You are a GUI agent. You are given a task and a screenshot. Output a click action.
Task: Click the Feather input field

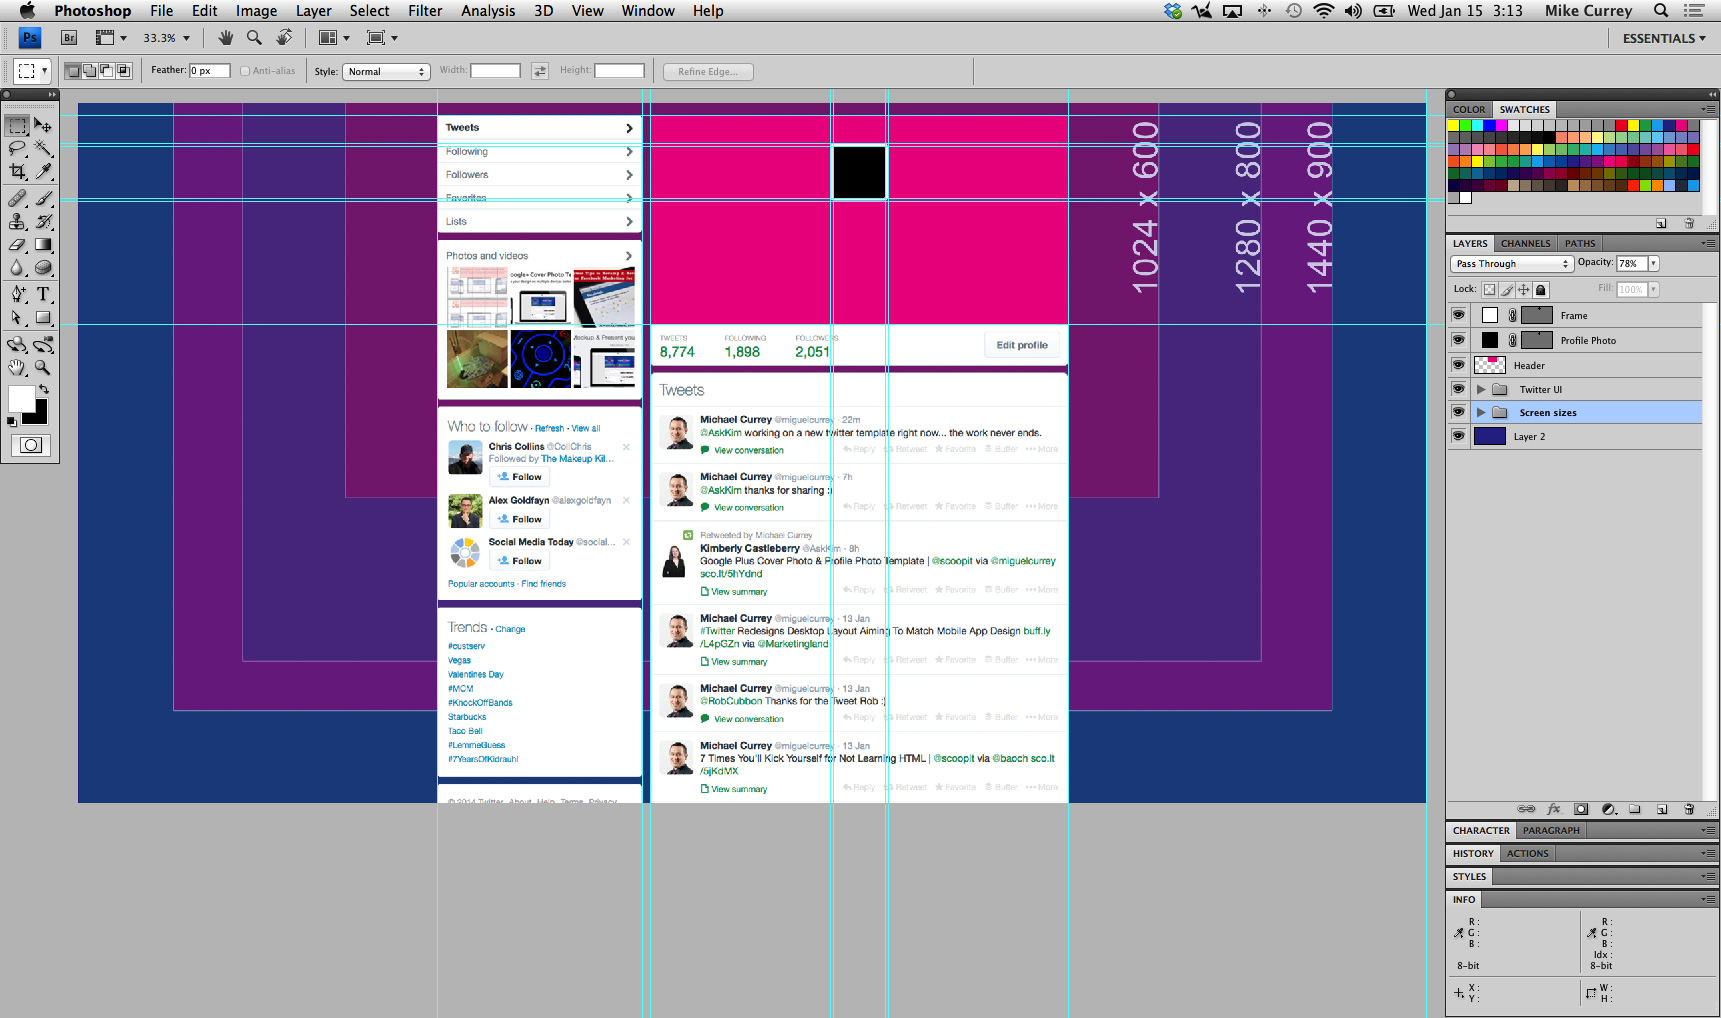click(x=210, y=71)
